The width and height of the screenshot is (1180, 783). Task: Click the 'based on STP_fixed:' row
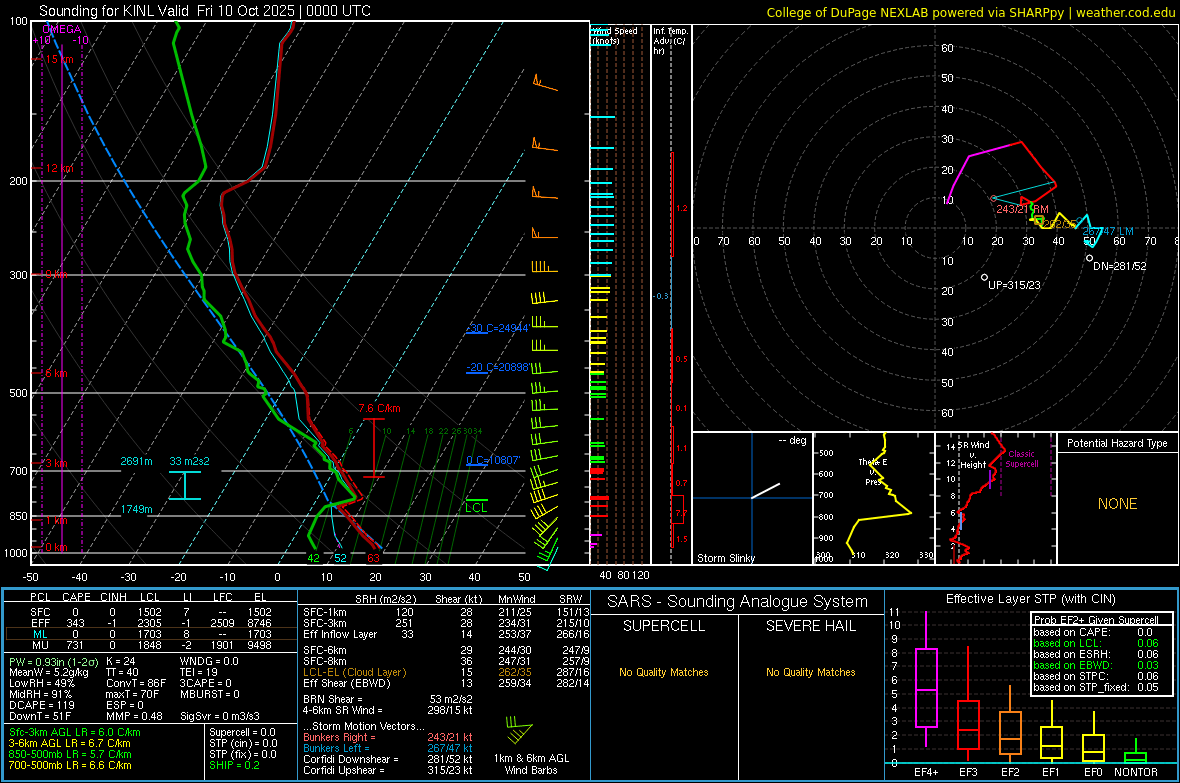point(1096,687)
